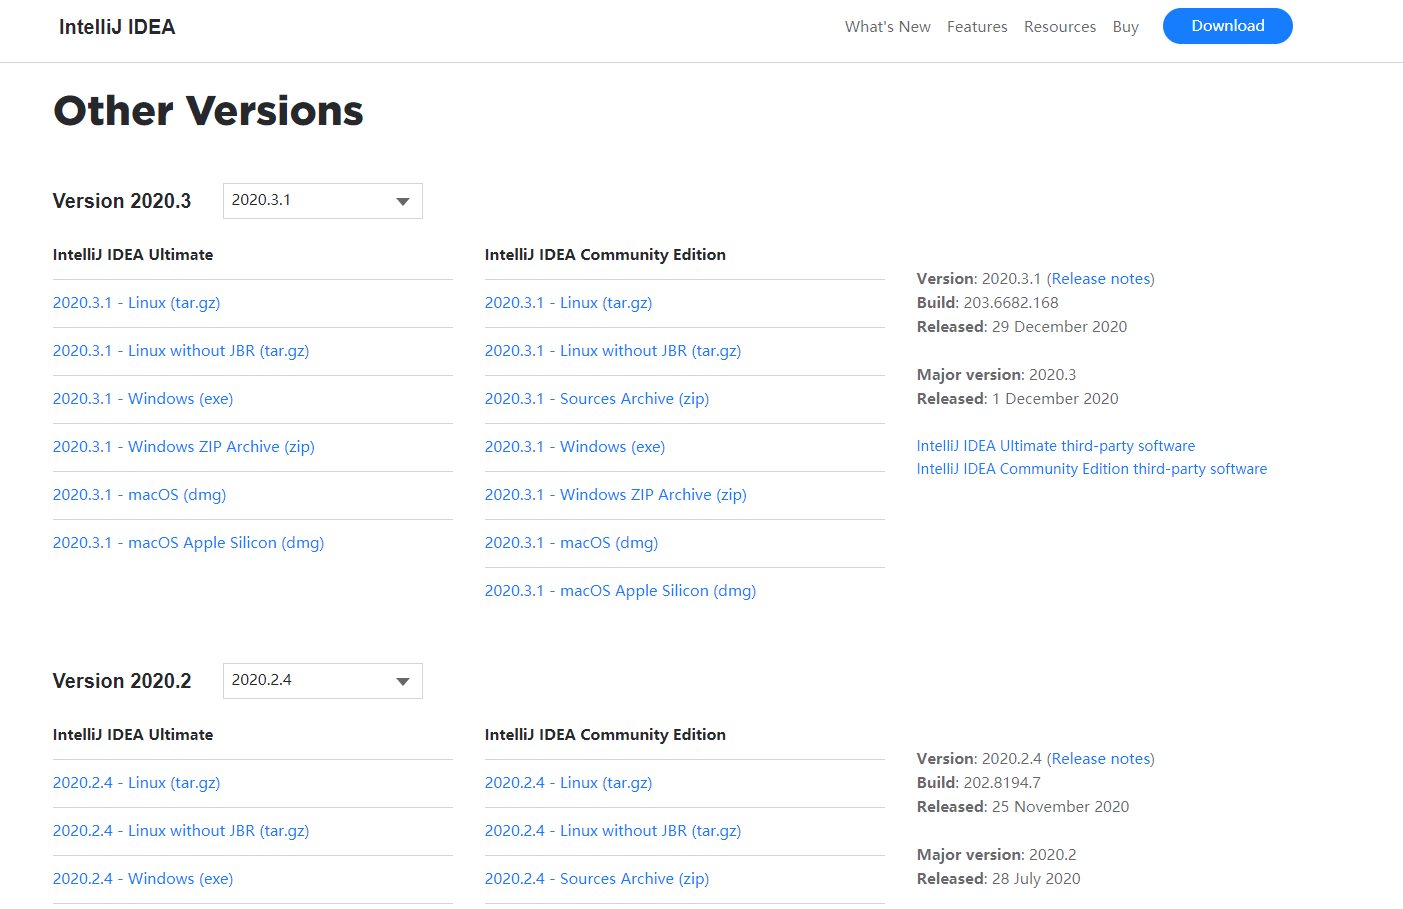Open Release notes for version 2020.2.4

coord(1100,759)
